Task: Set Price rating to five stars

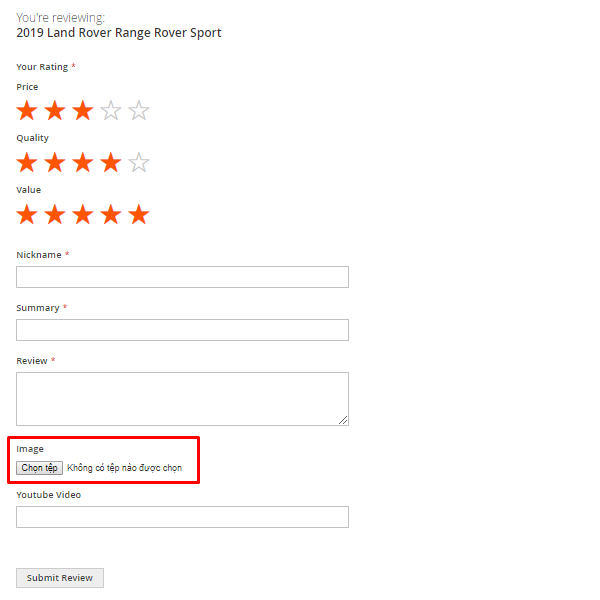Action: tap(139, 111)
